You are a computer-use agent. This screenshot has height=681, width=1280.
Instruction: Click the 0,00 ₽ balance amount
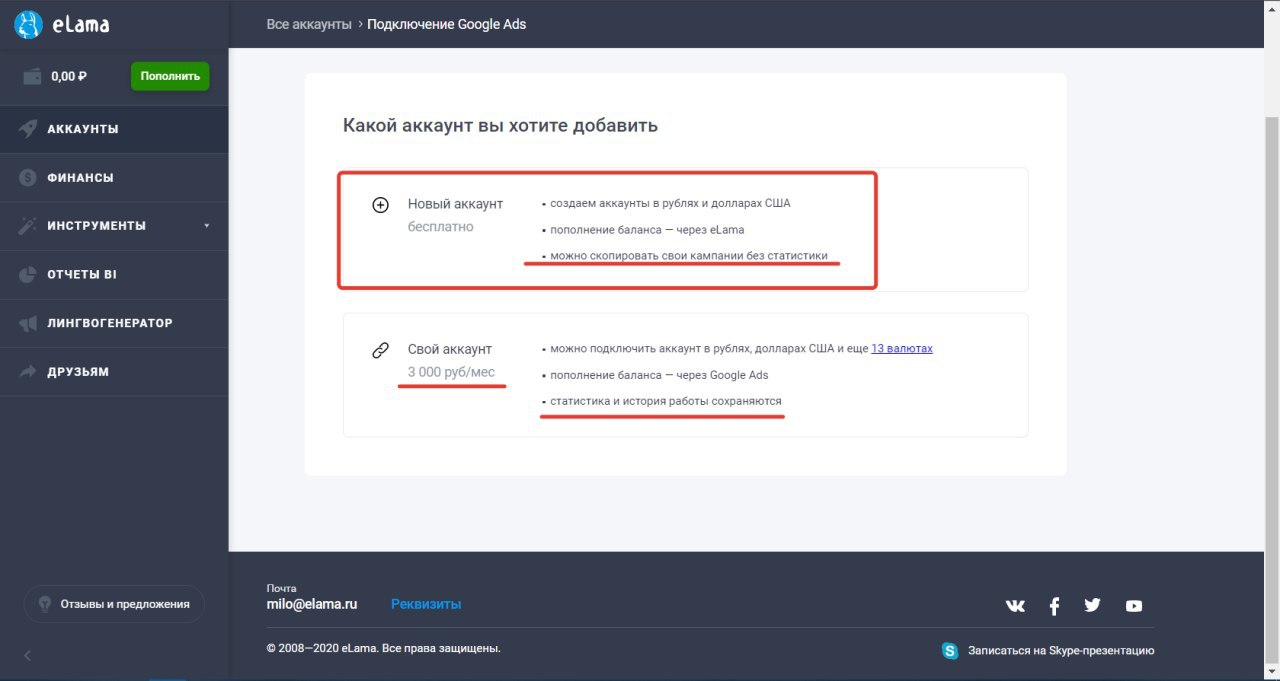(69, 76)
